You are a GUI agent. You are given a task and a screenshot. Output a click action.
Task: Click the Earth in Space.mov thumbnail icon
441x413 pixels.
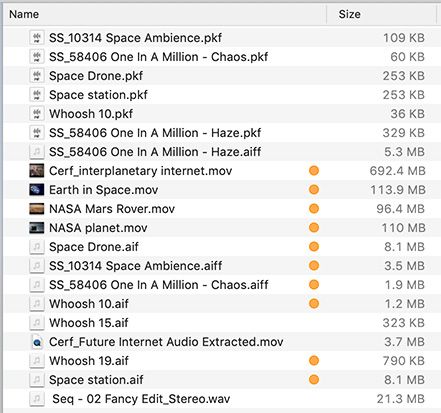point(37,190)
